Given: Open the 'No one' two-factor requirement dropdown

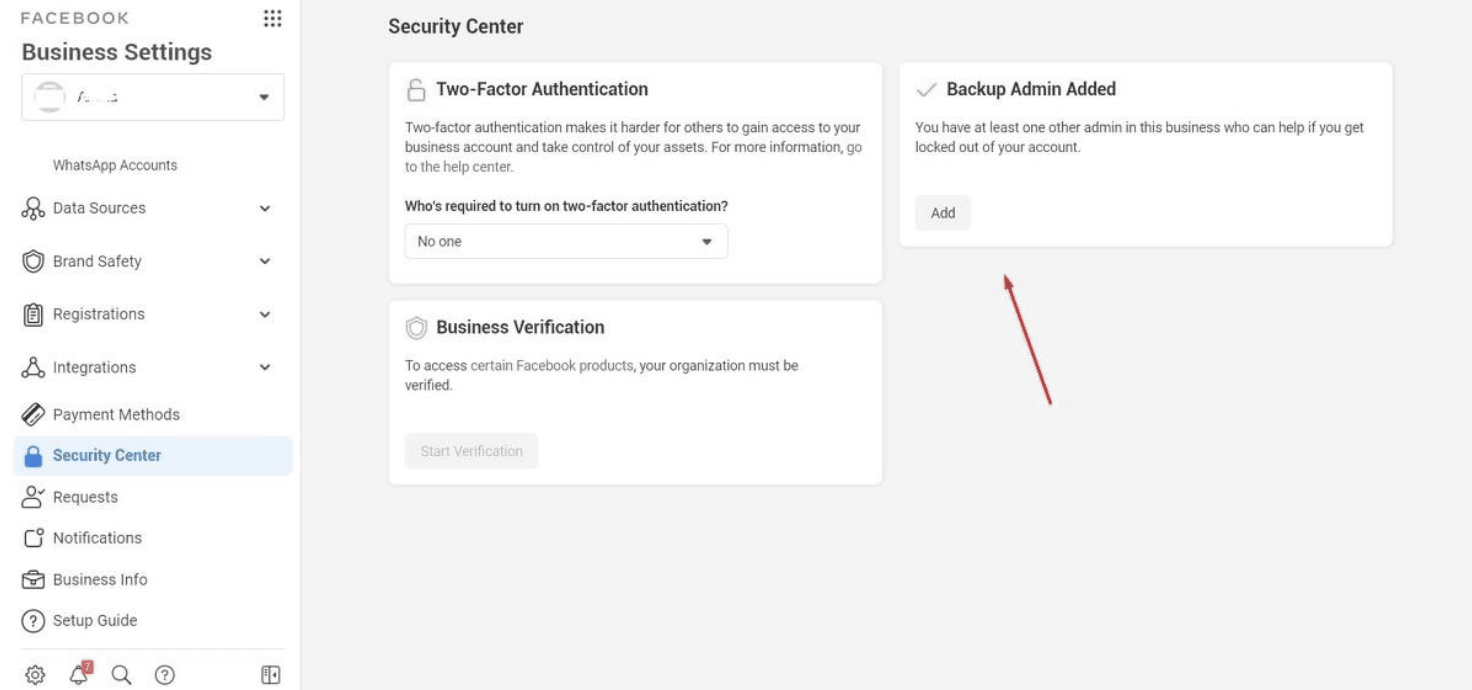Looking at the screenshot, I should point(566,242).
